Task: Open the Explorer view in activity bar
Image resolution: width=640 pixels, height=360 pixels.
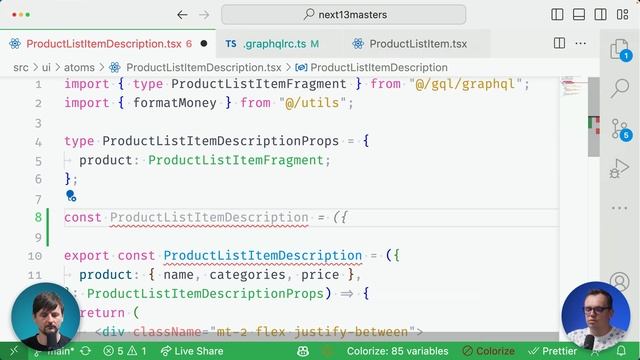Action: (620, 50)
